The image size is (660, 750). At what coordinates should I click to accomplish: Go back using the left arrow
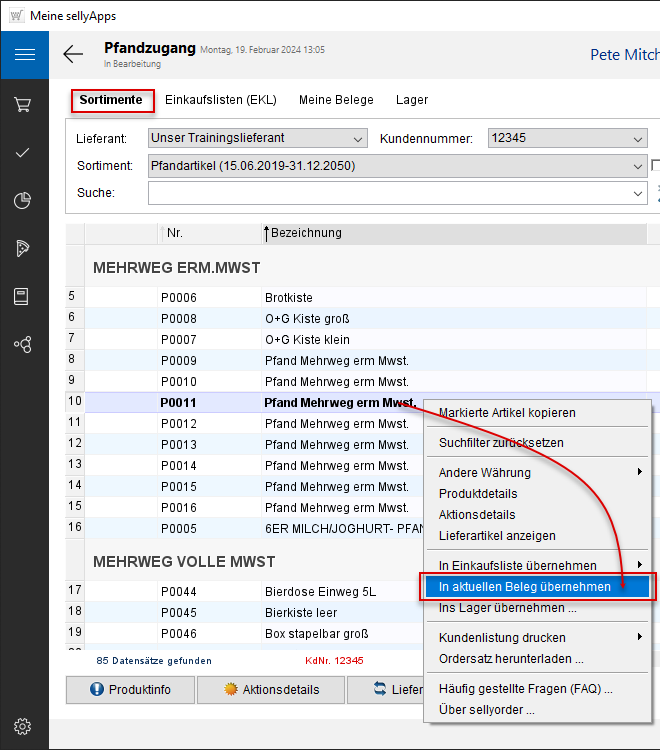coord(73,54)
